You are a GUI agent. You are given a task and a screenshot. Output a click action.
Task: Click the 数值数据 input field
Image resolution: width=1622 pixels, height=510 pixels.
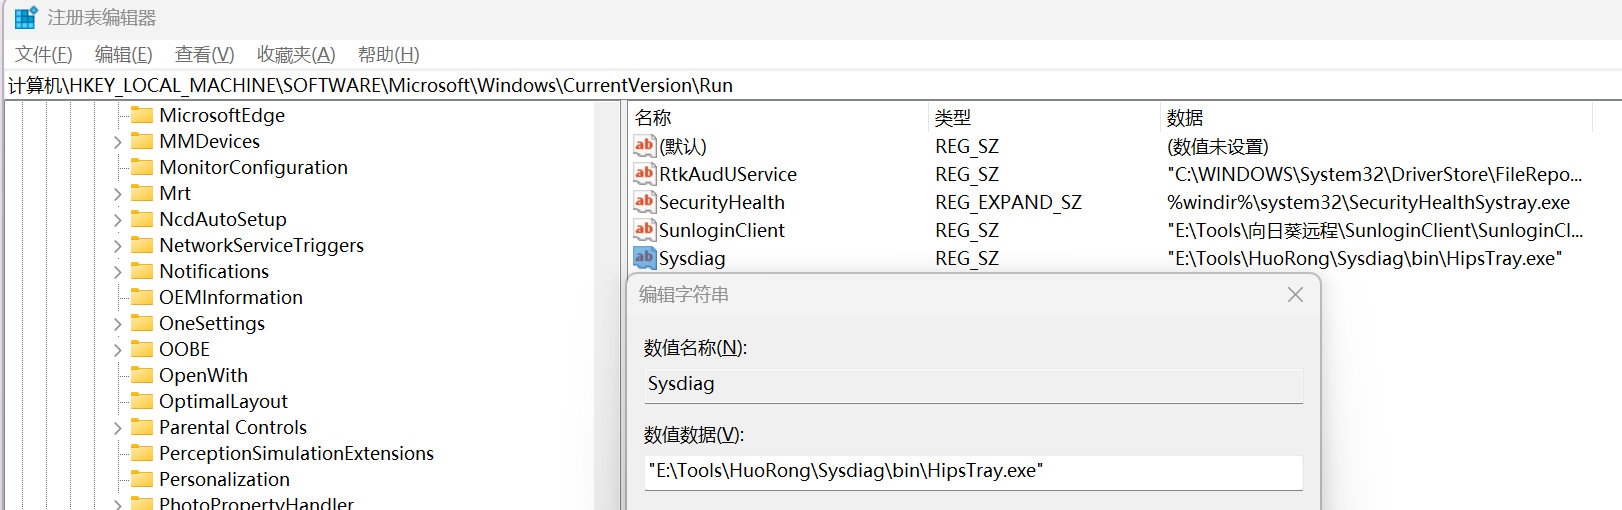[x=973, y=472]
